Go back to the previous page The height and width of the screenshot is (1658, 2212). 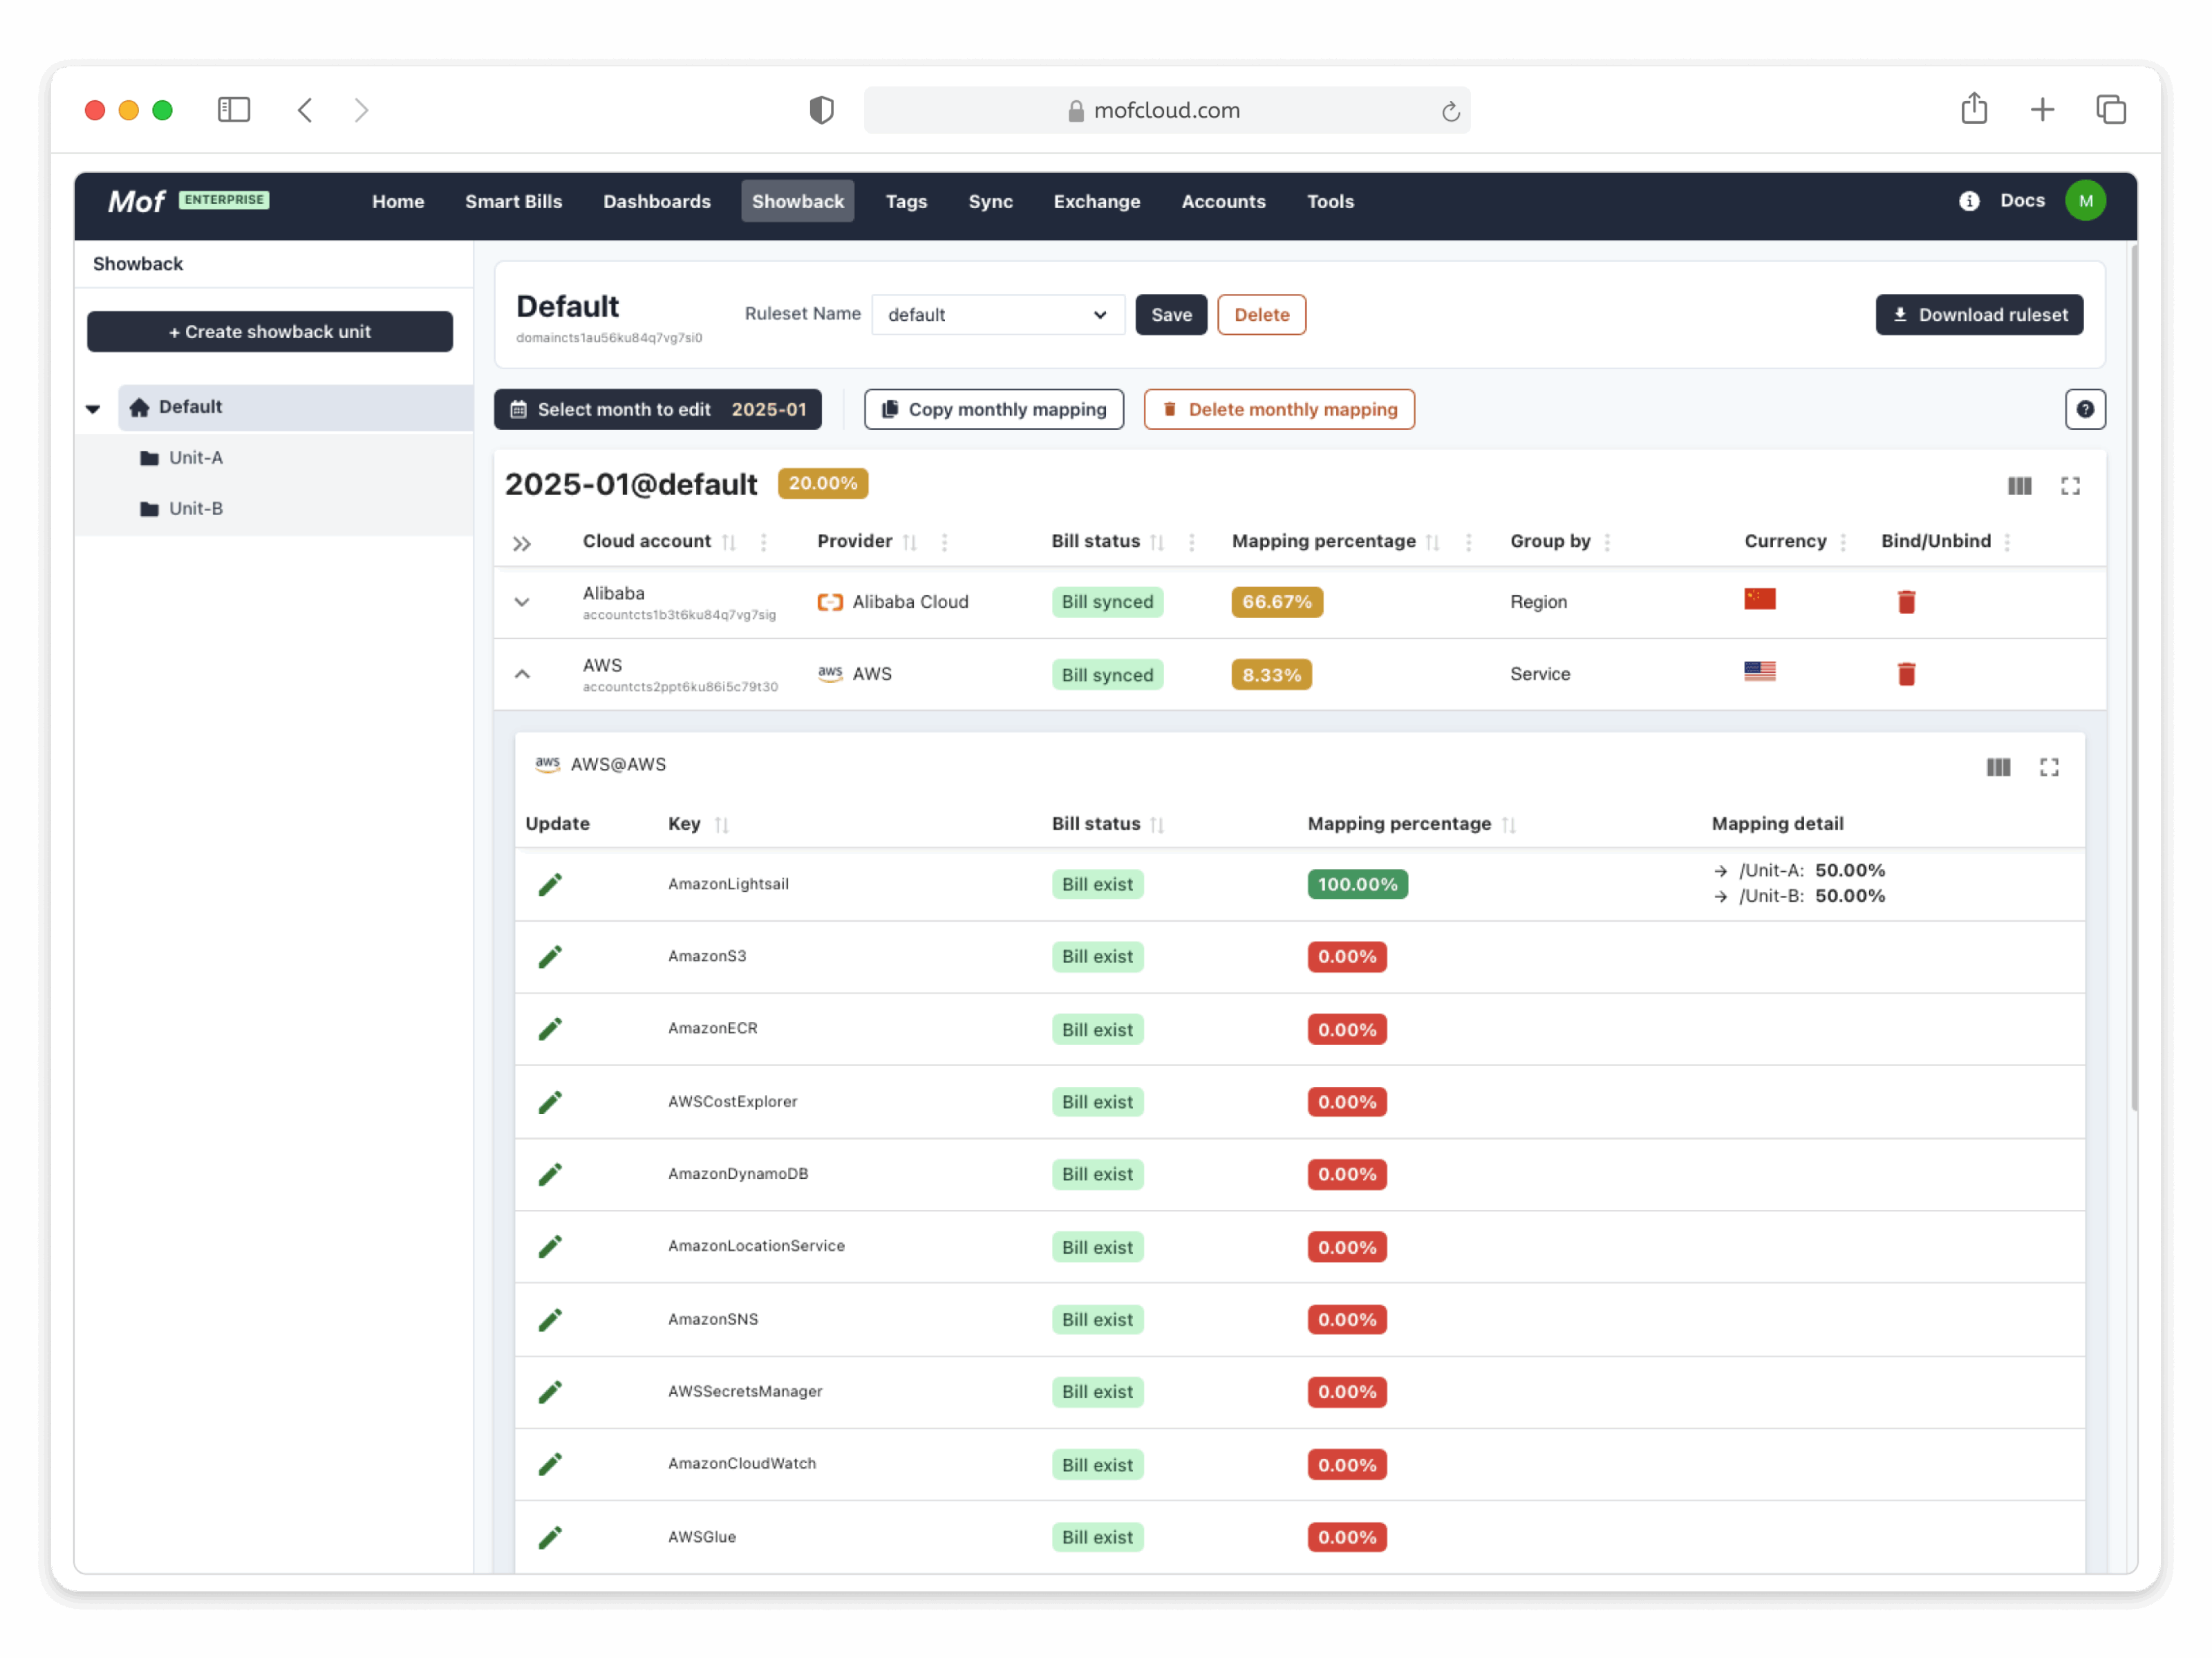click(x=305, y=110)
